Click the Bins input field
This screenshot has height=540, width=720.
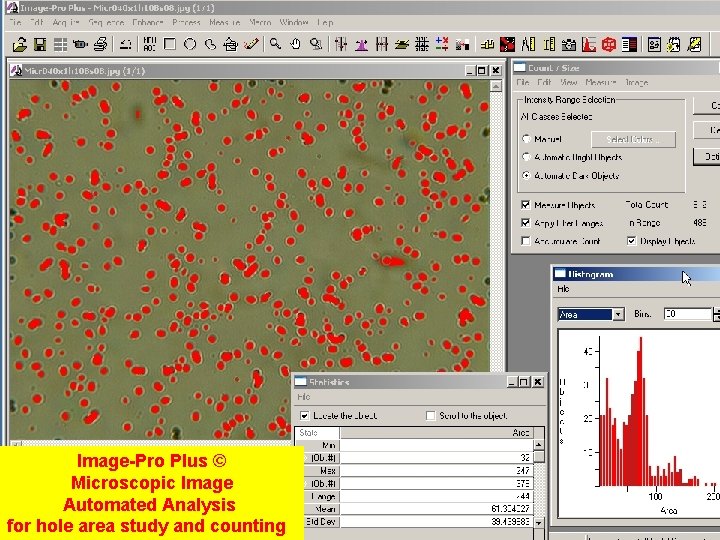tap(686, 314)
